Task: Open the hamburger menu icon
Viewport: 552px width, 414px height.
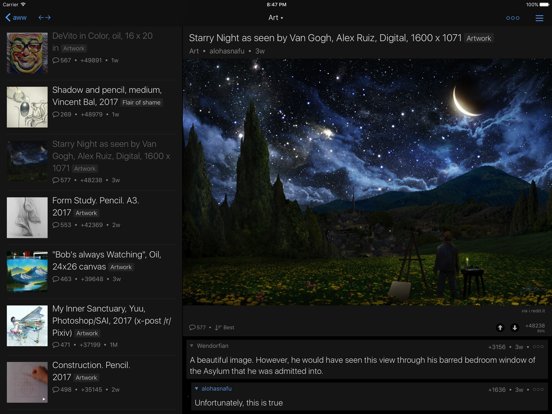Action: coord(539,18)
